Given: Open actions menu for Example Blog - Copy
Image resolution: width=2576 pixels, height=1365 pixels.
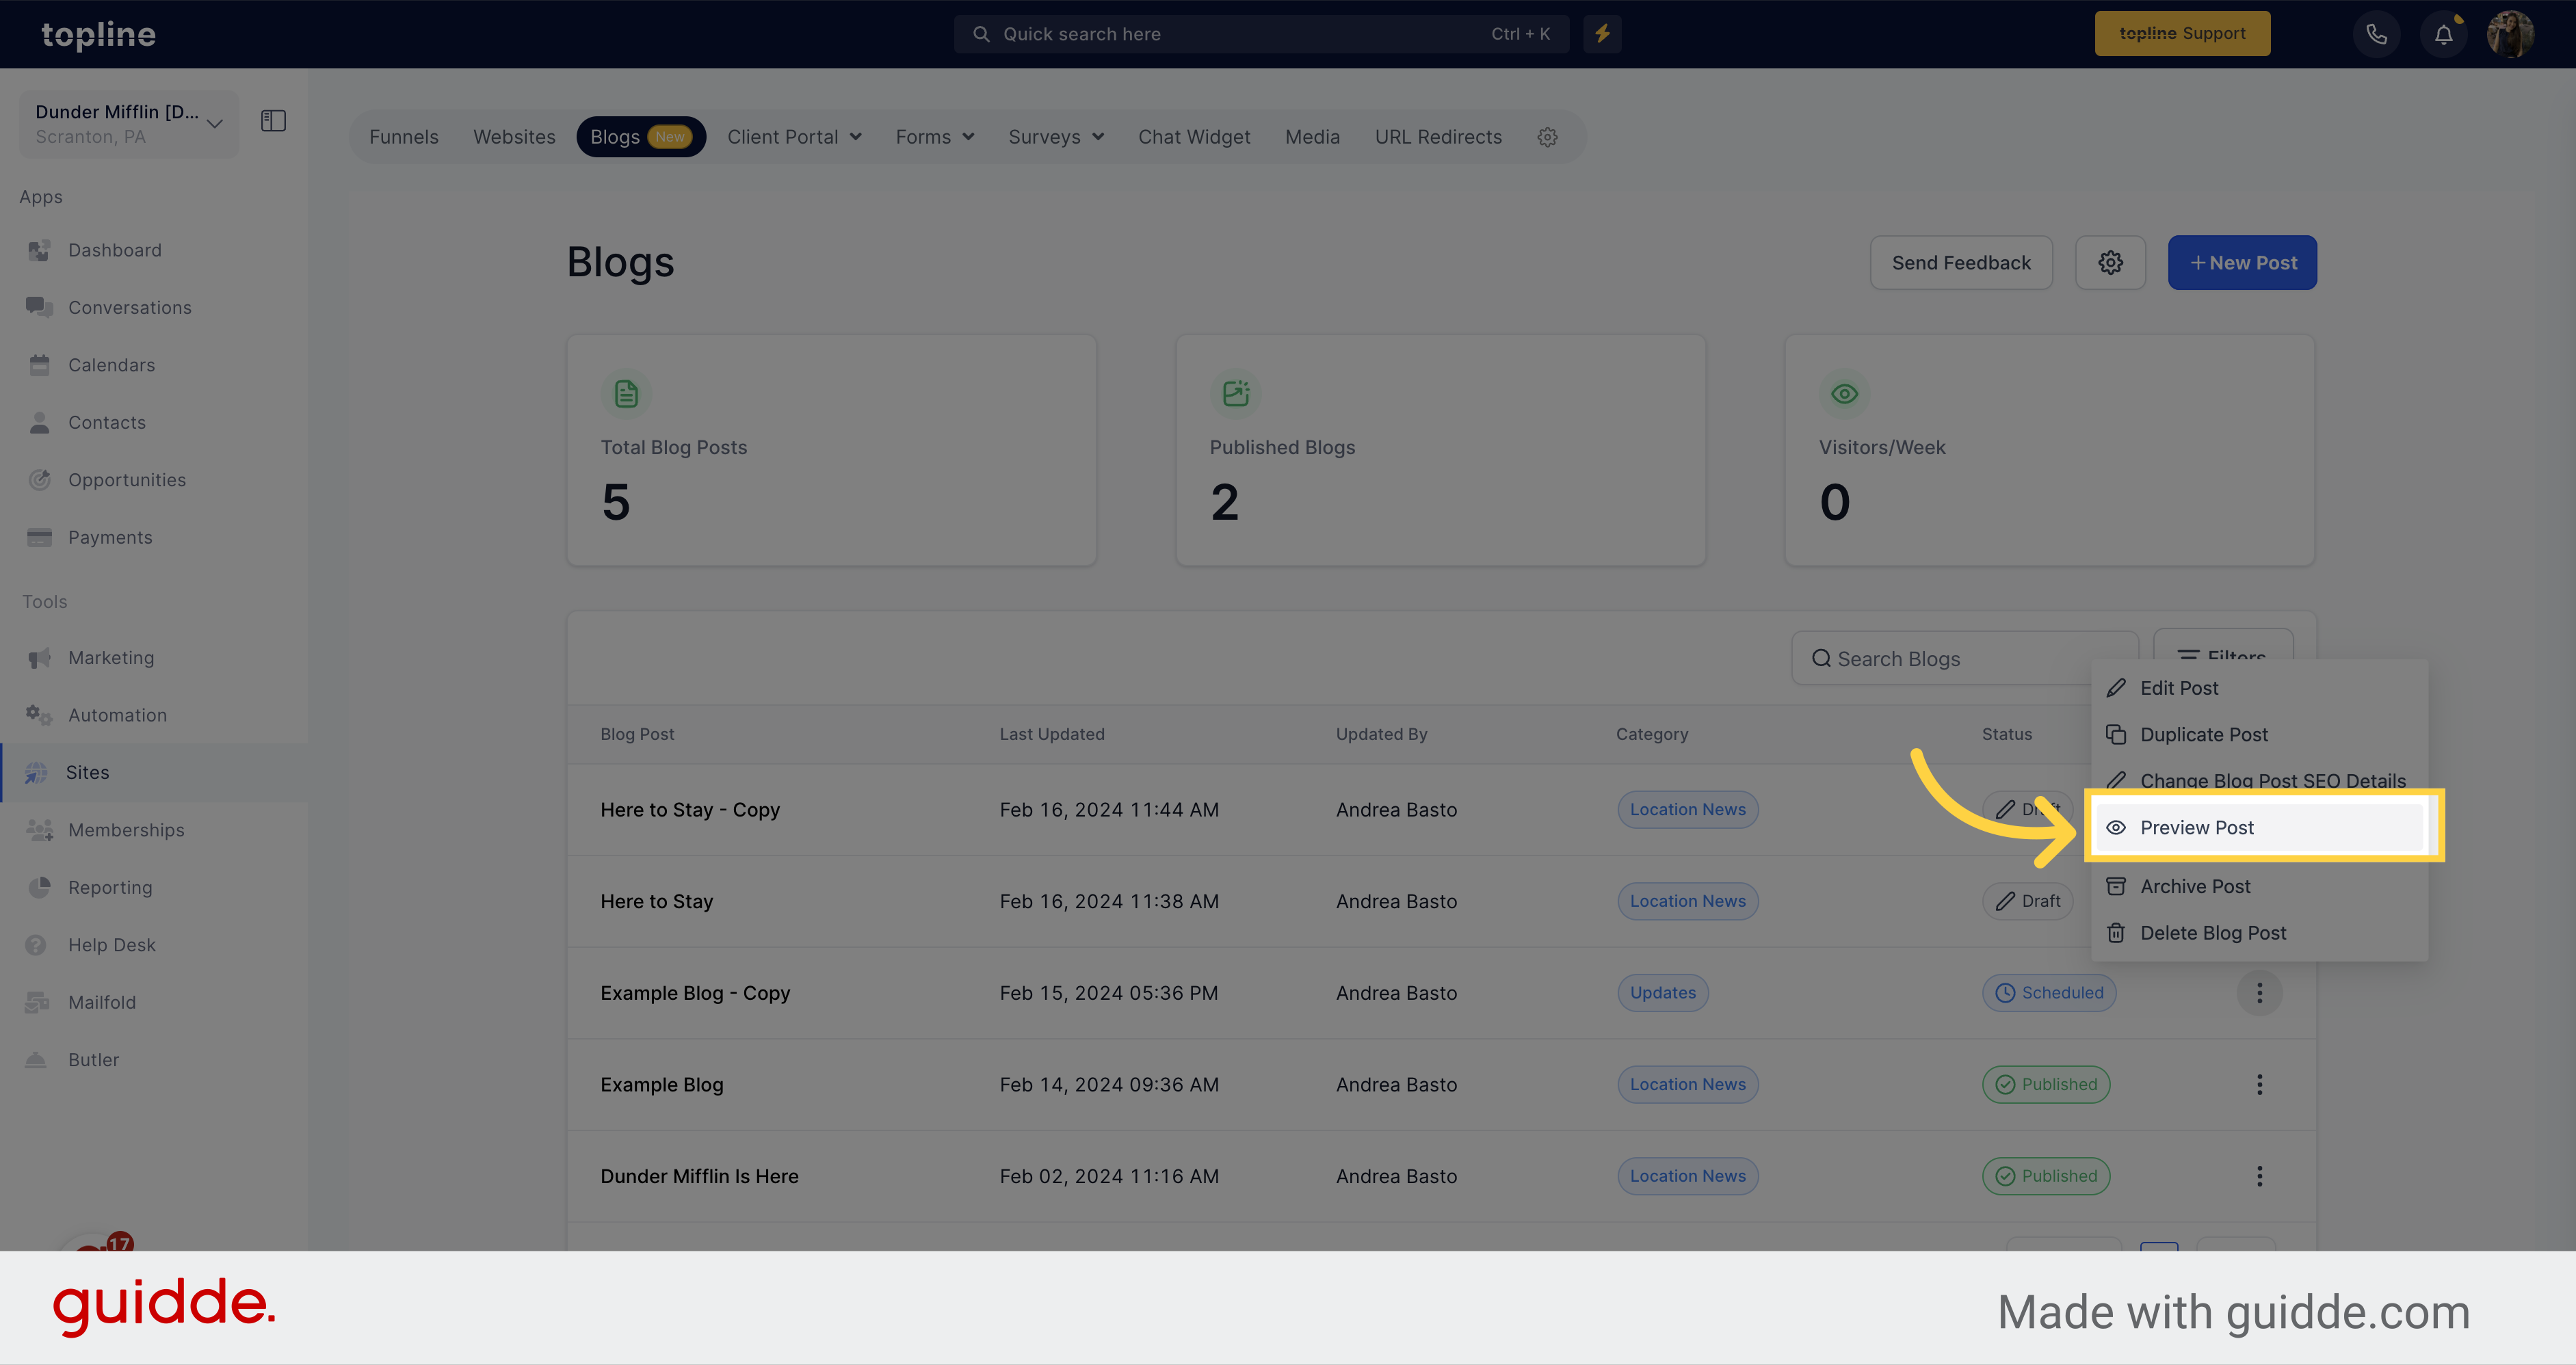Looking at the screenshot, I should [x=2259, y=993].
